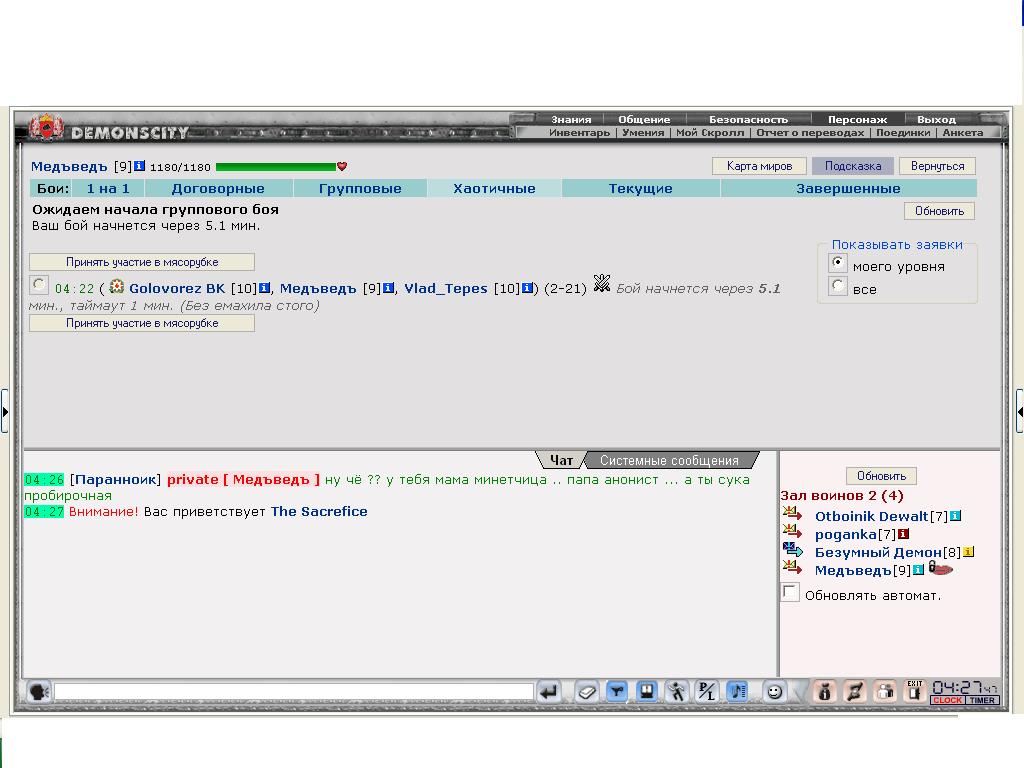Open the "Групповые" battles tab

360,188
